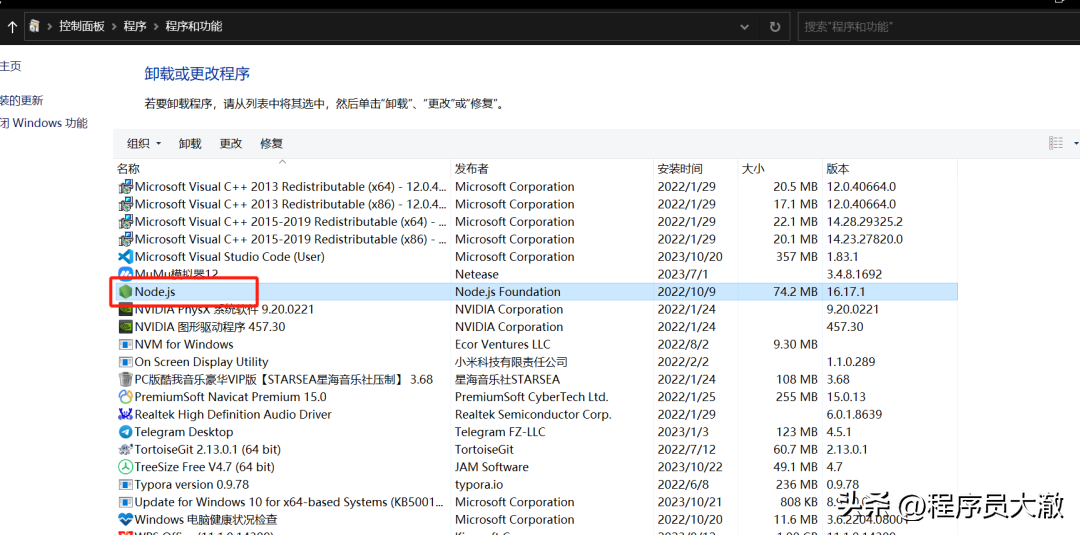The image size is (1080, 535).
Task: Select Microsoft Visual Studio Code (User) entry
Action: (x=229, y=257)
